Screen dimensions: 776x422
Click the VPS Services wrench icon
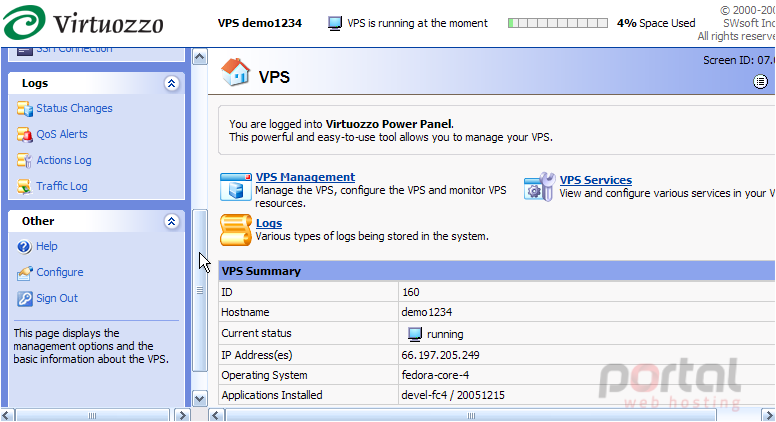coord(540,187)
